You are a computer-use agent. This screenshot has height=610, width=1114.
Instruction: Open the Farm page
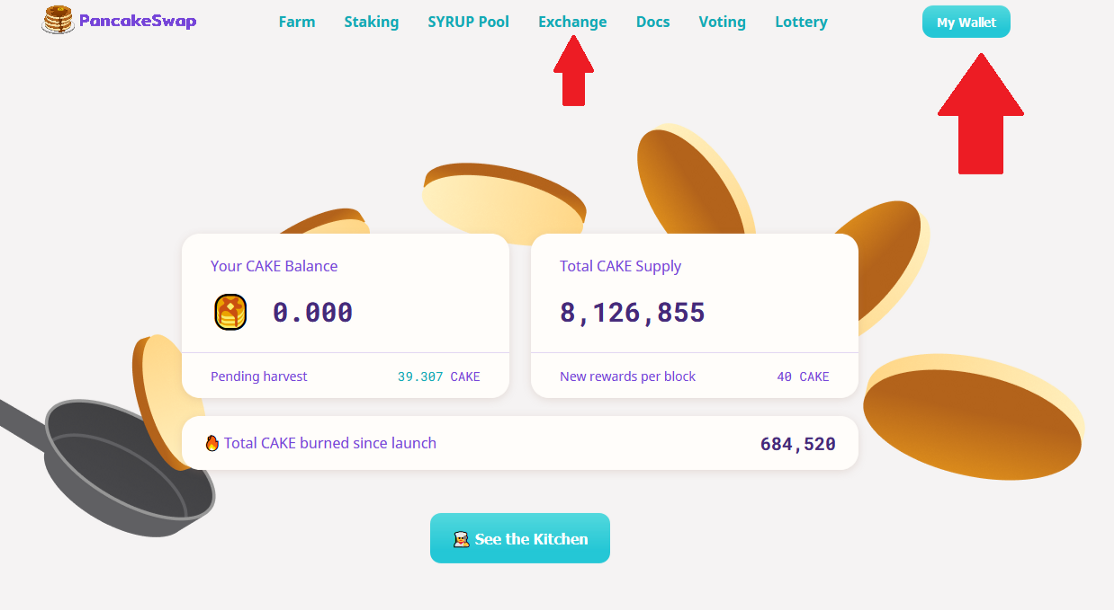[297, 22]
